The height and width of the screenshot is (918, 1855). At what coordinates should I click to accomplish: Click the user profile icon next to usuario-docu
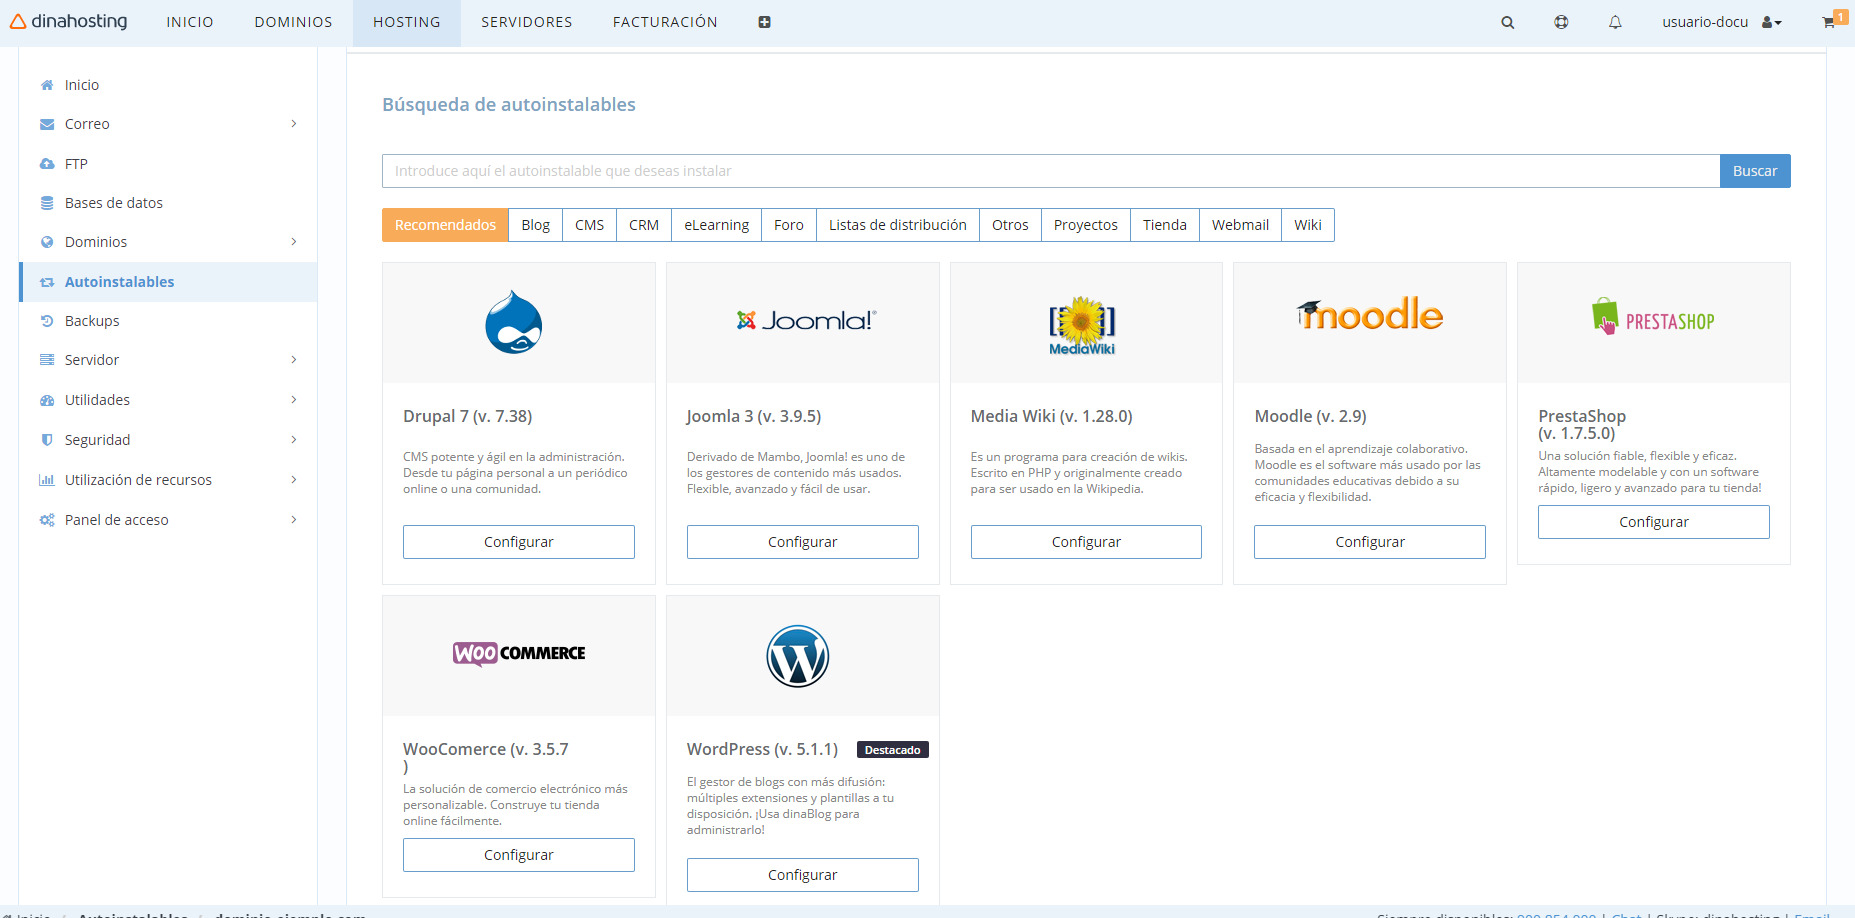tap(1768, 22)
